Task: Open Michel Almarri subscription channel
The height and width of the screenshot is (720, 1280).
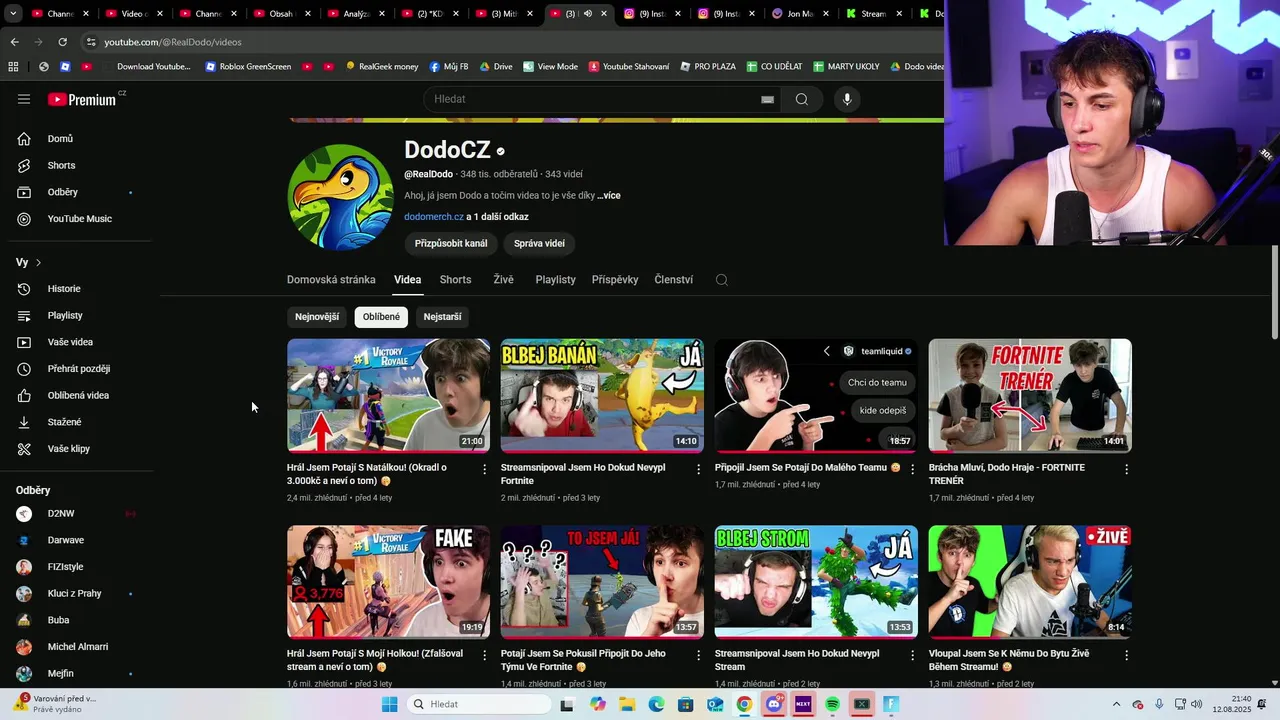Action: [x=77, y=647]
